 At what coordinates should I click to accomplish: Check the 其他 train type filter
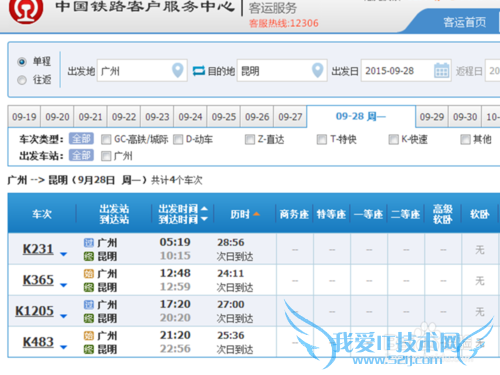pyautogui.click(x=465, y=139)
